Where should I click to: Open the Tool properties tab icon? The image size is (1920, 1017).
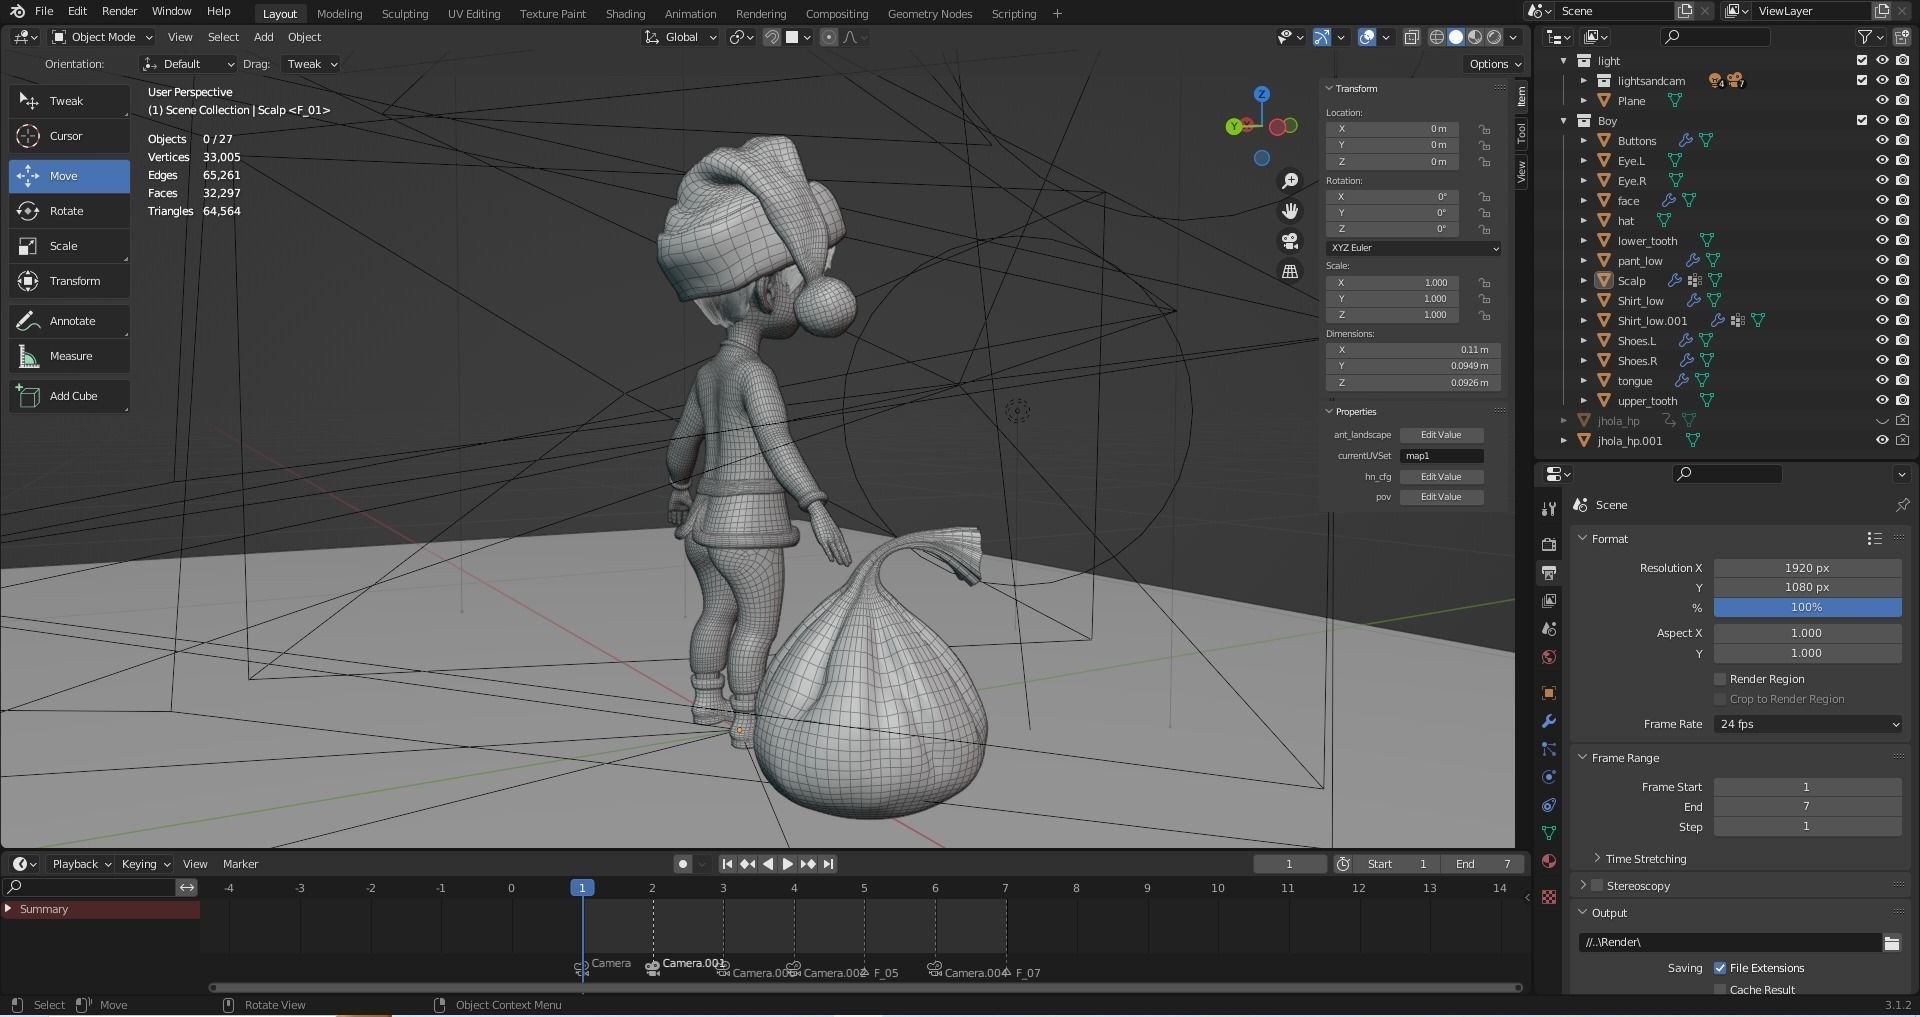coord(1549,509)
